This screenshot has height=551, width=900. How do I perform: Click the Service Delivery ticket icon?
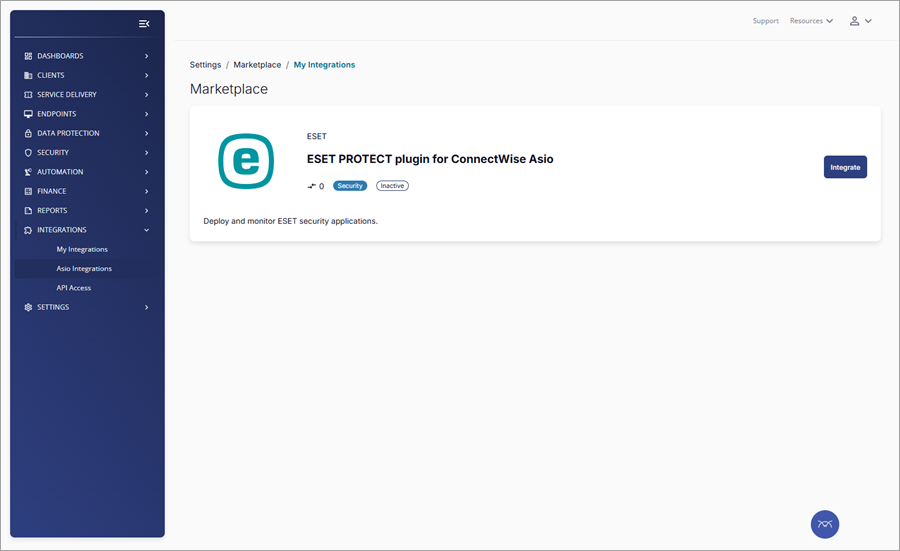pyautogui.click(x=28, y=95)
